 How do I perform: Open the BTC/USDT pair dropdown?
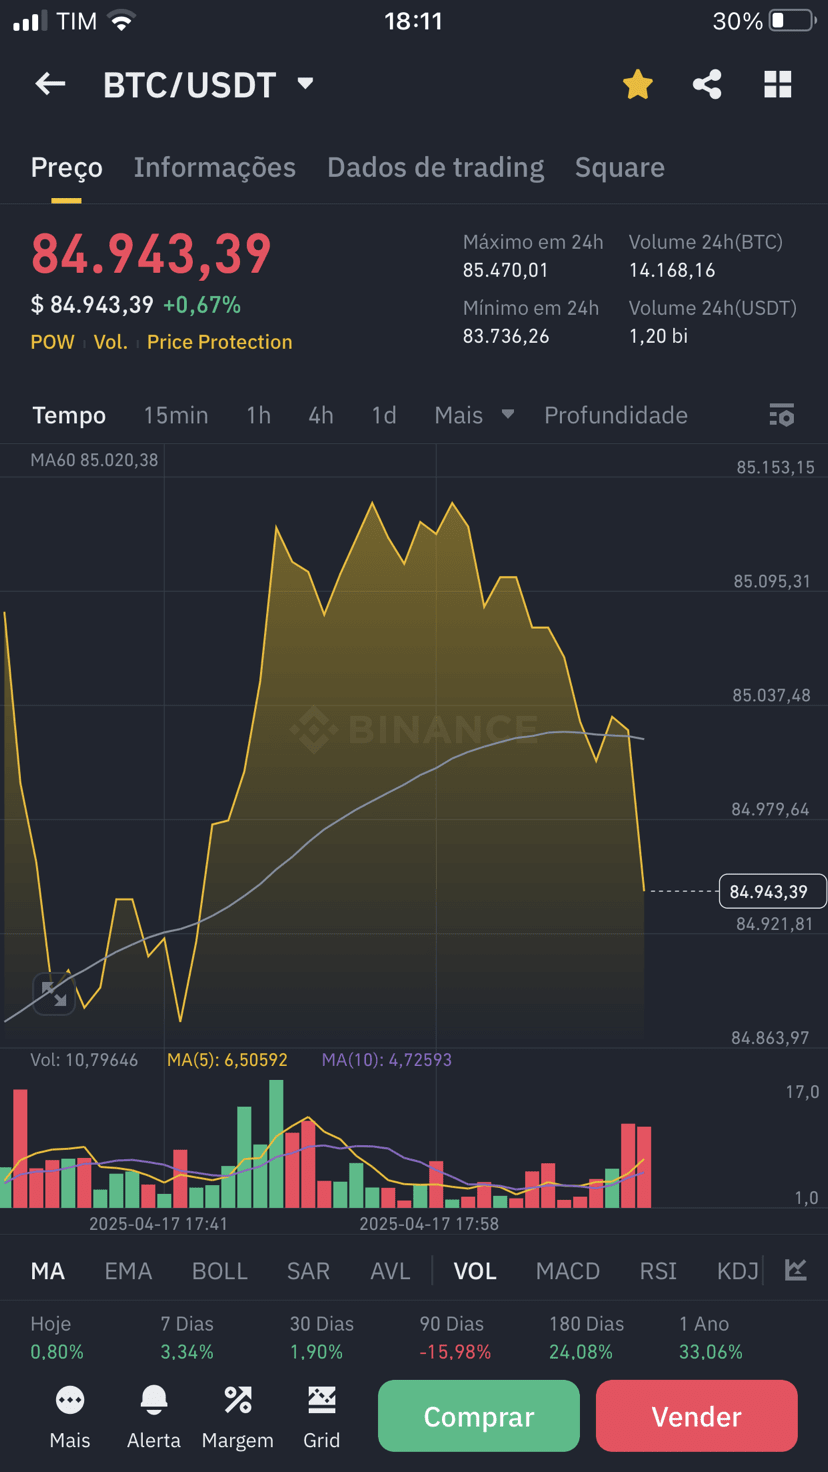pyautogui.click(x=209, y=85)
